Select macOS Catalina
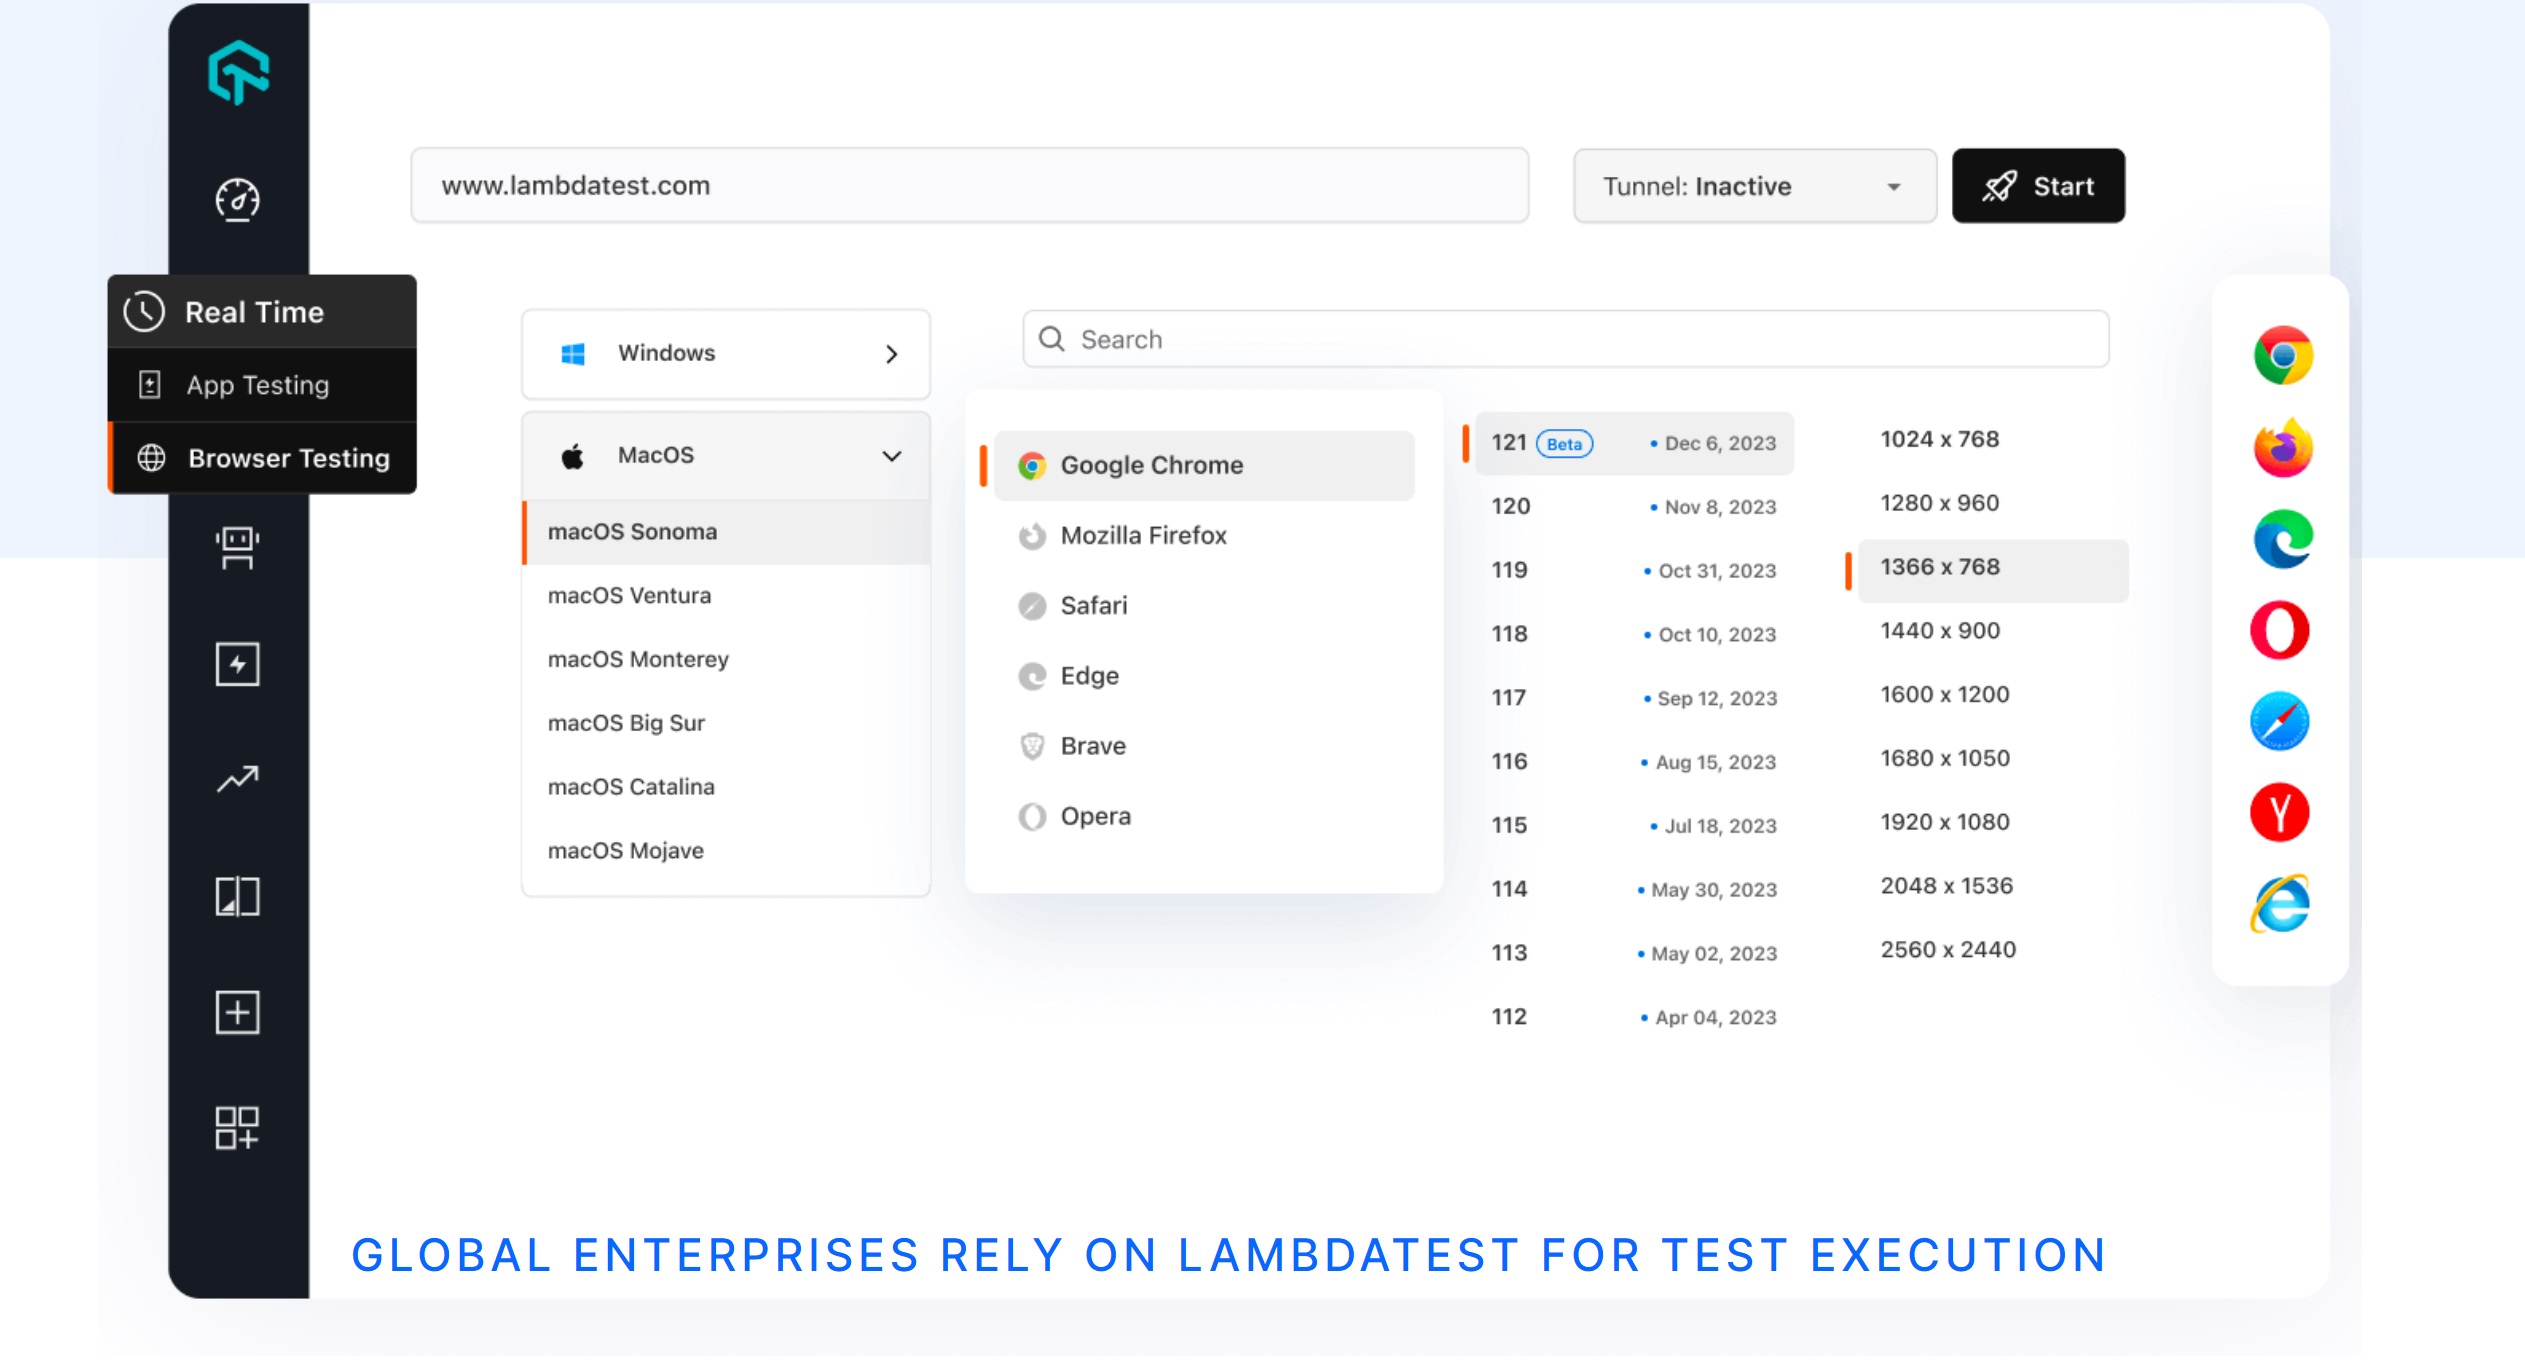Screen dimensions: 2525x1364 click(x=726, y=787)
